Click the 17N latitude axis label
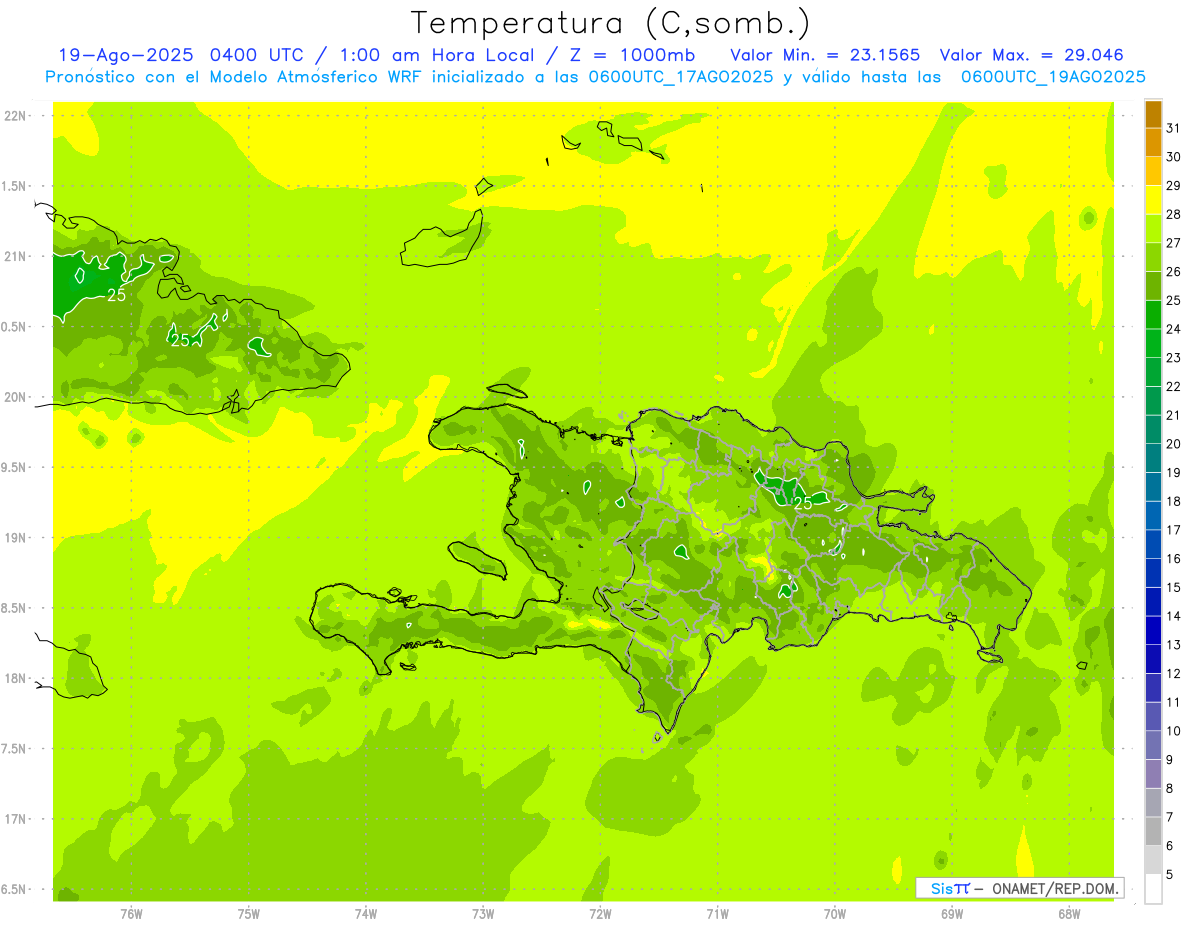The height and width of the screenshot is (927, 1200). pyautogui.click(x=15, y=819)
